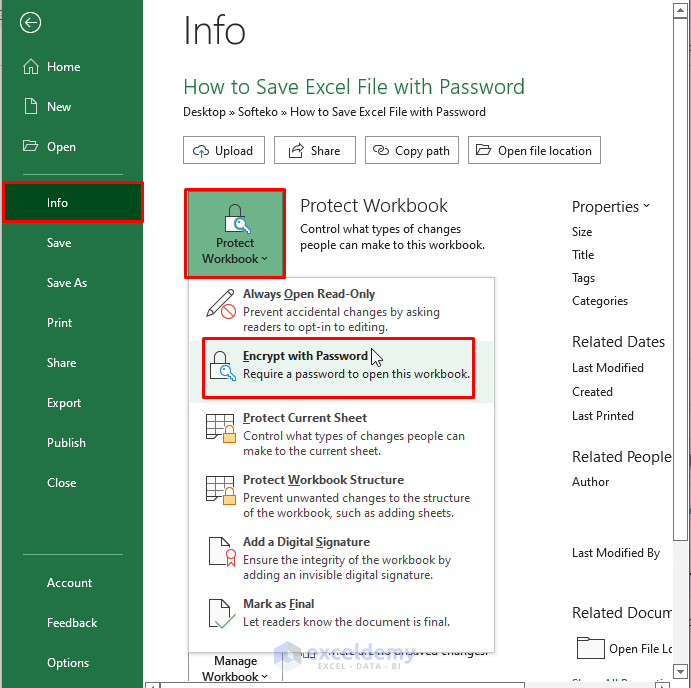Open Options in the sidebar

pos(72,662)
